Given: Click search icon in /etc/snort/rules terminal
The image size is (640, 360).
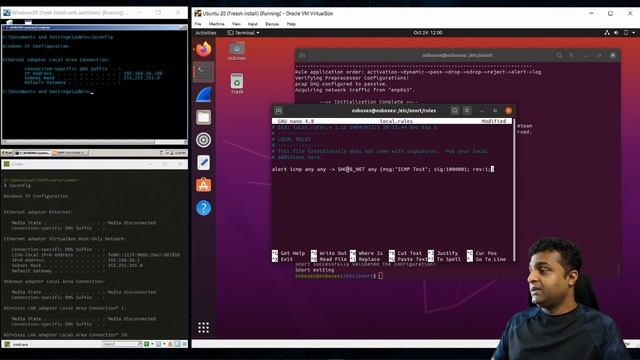Looking at the screenshot, I should [454, 111].
